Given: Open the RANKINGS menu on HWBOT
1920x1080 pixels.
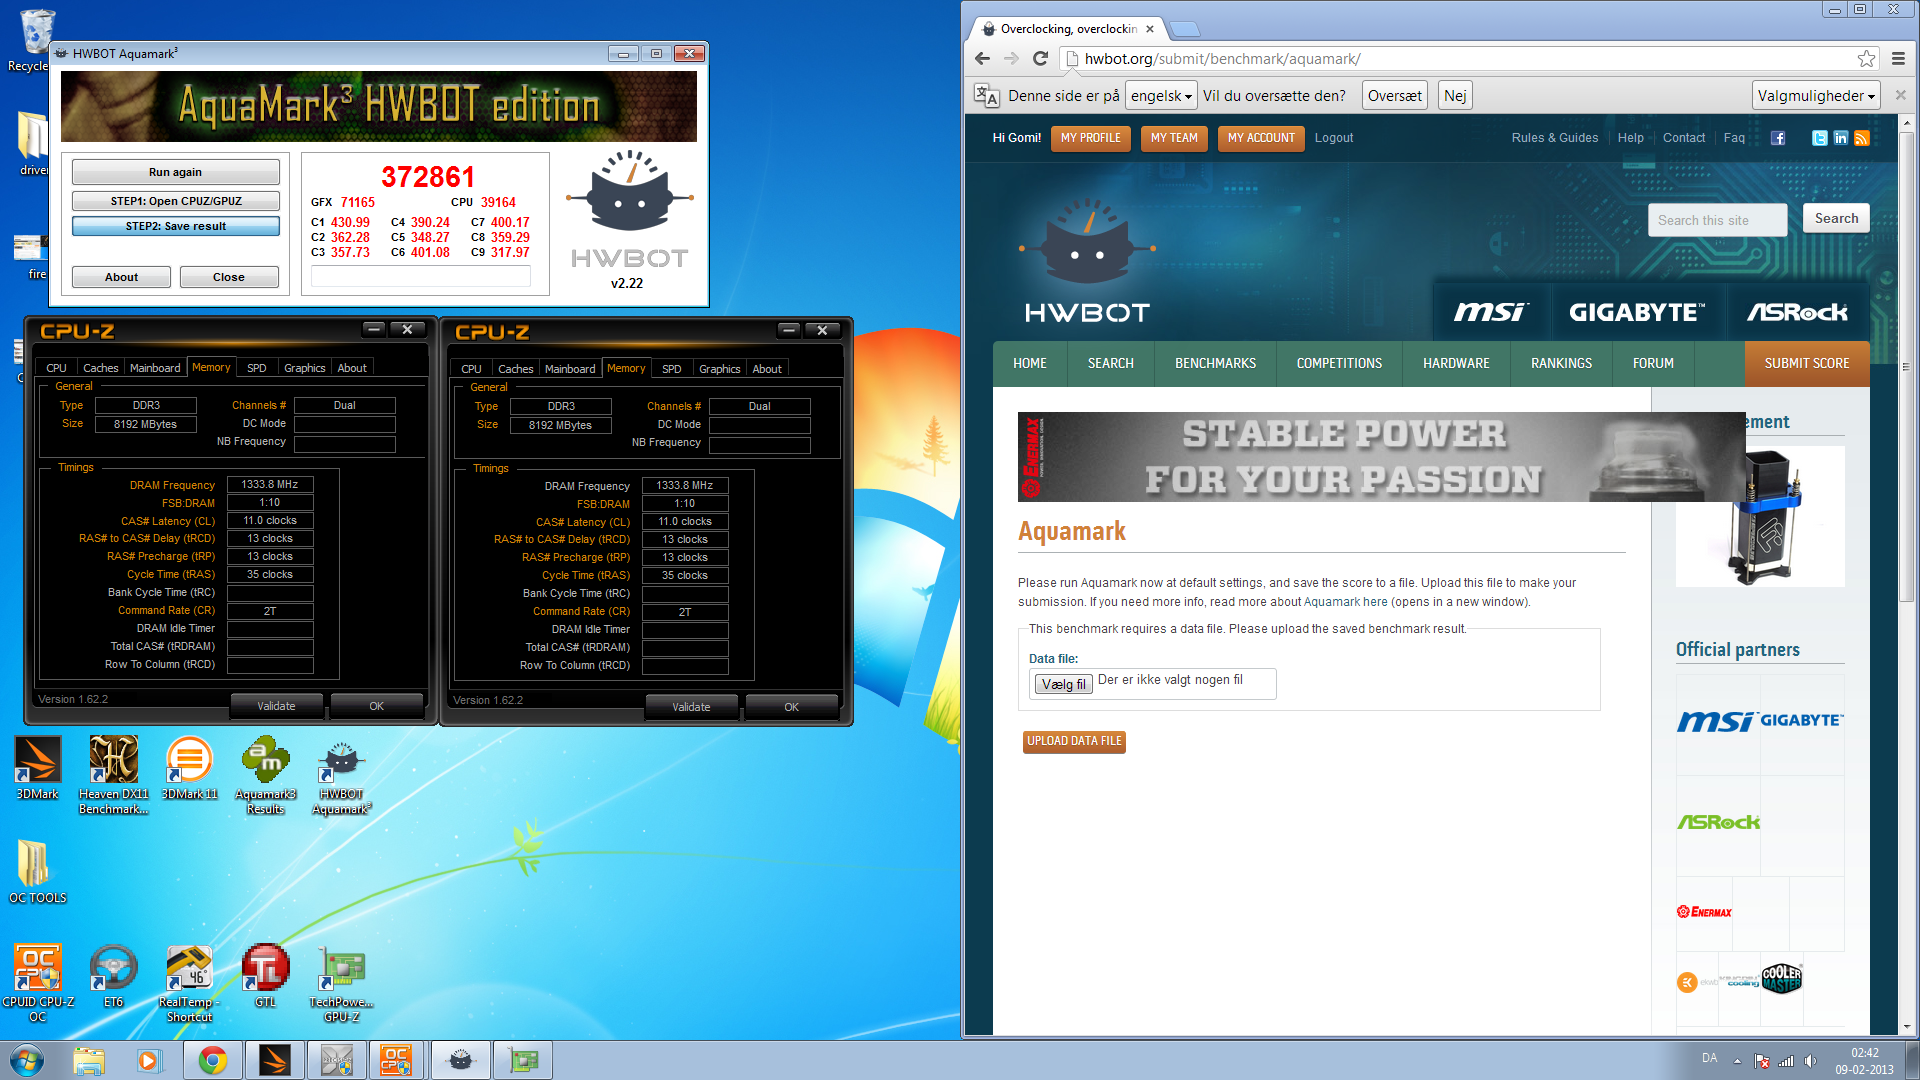Looking at the screenshot, I should [1561, 364].
